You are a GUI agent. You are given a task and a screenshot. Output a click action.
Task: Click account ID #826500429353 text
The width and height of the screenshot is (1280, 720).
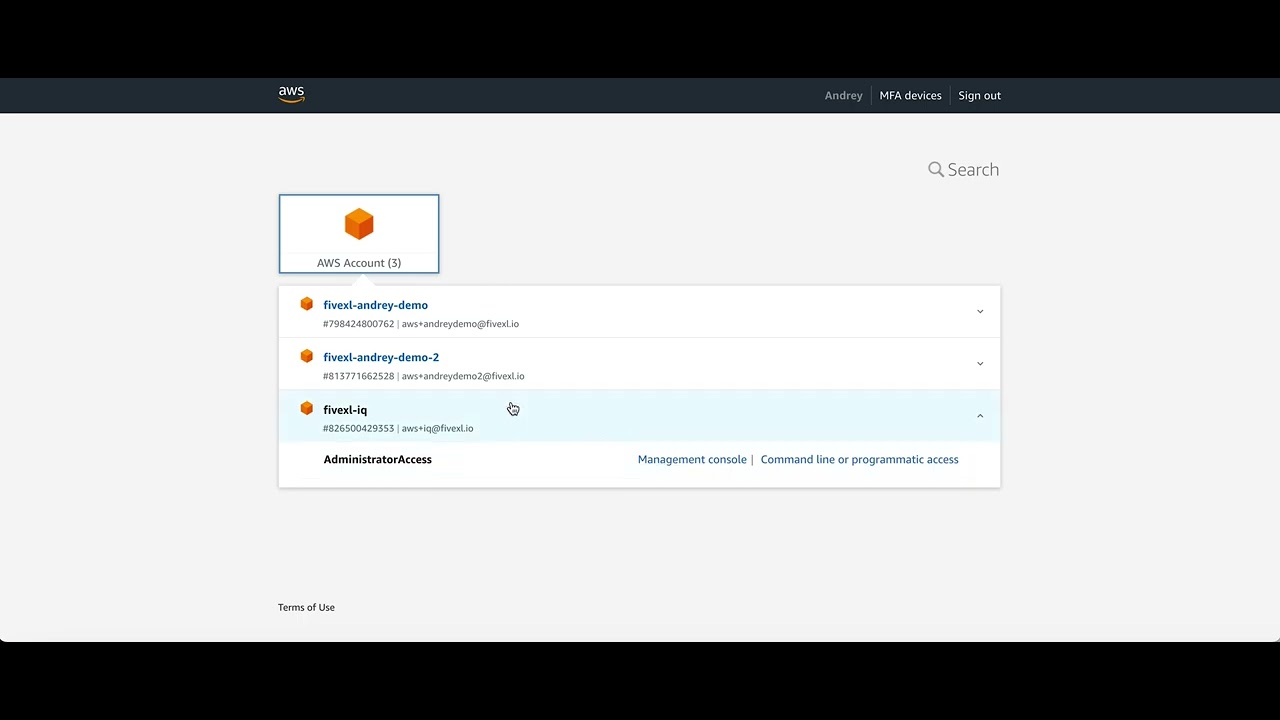(x=358, y=428)
